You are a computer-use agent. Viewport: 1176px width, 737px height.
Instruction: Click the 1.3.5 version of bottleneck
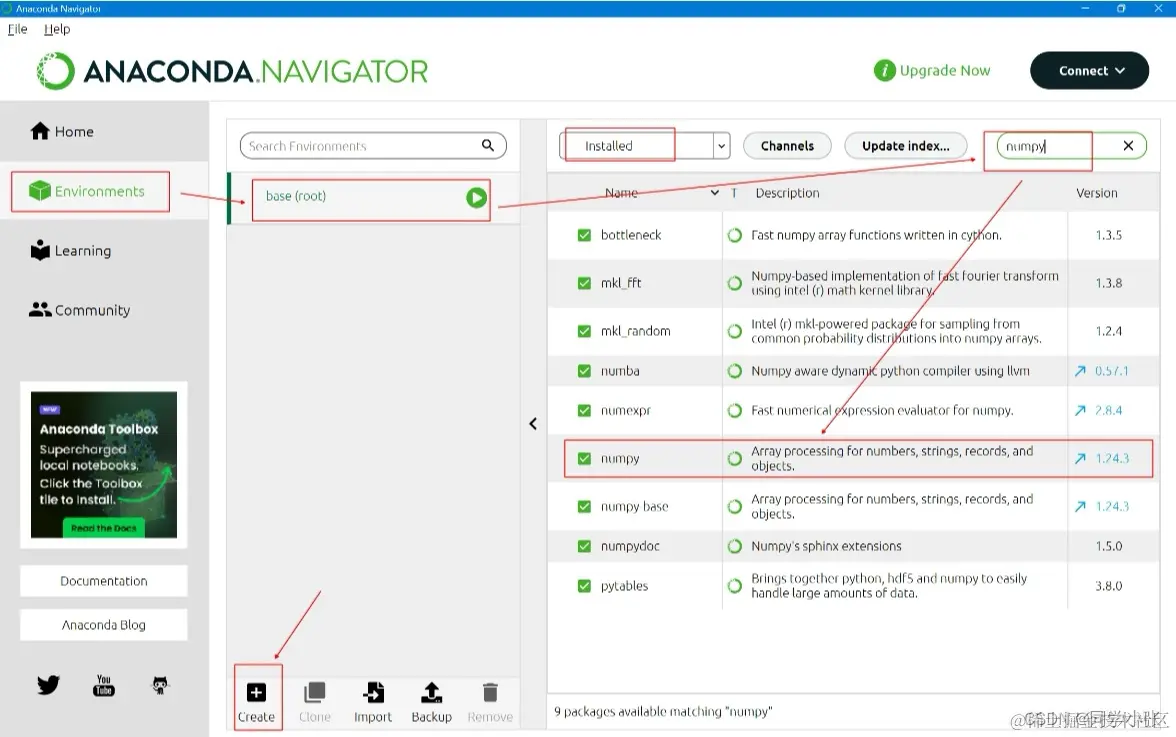point(1108,235)
